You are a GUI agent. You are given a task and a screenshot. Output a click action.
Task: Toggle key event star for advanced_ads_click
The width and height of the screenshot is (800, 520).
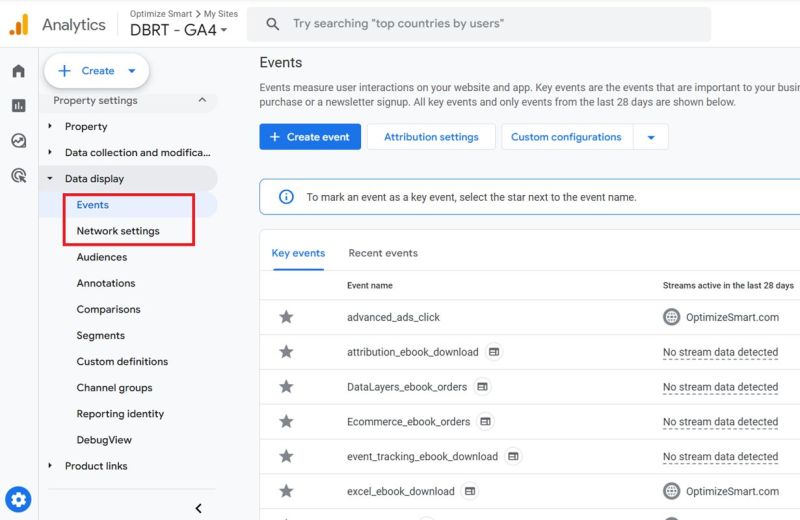pyautogui.click(x=286, y=317)
